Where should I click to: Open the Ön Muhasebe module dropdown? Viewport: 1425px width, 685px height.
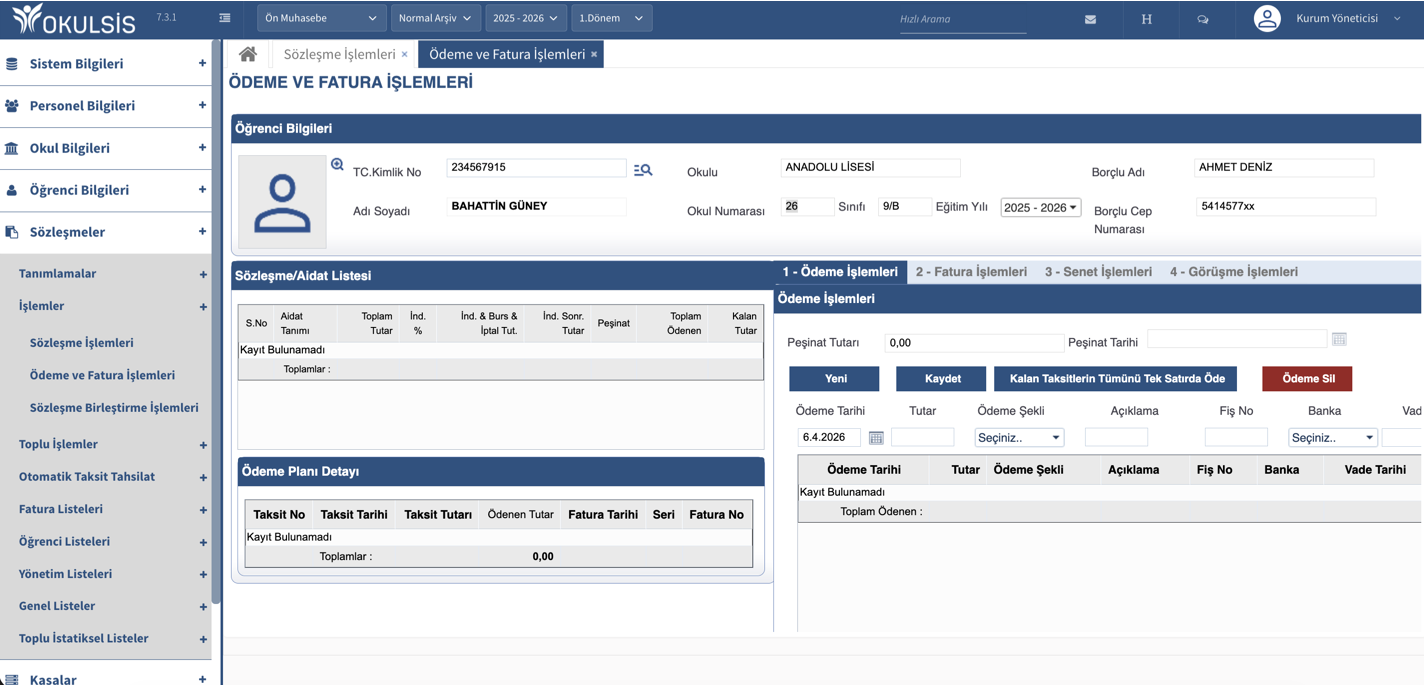(x=321, y=18)
